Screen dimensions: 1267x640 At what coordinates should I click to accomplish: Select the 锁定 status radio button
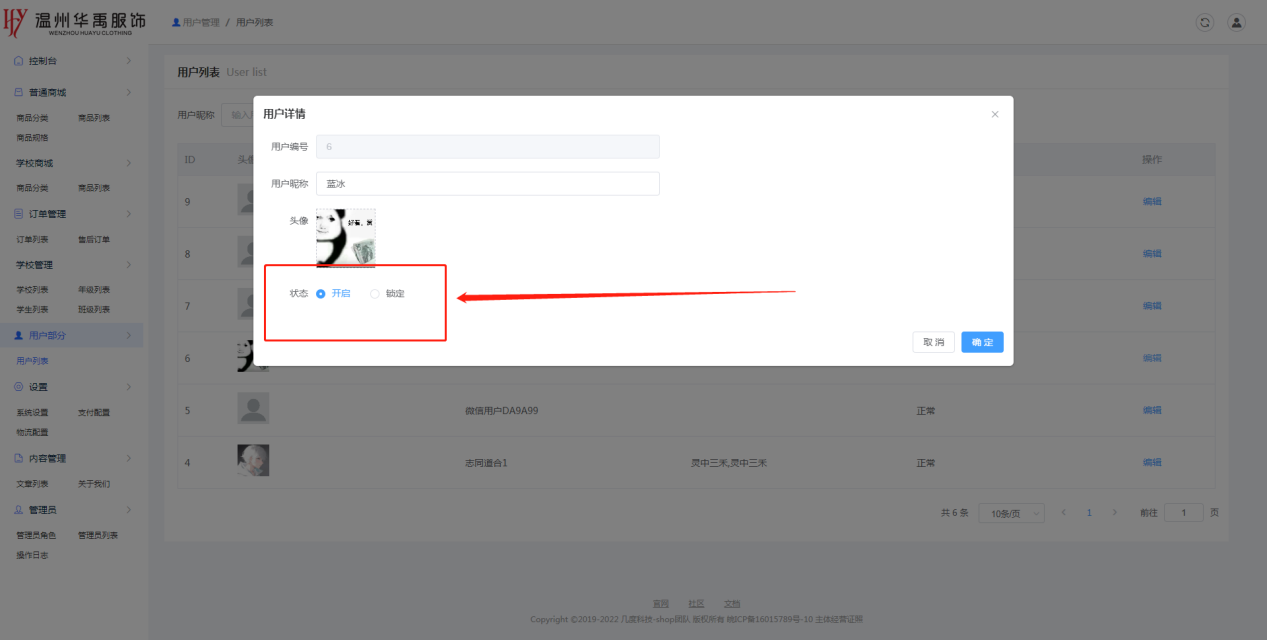tap(375, 294)
